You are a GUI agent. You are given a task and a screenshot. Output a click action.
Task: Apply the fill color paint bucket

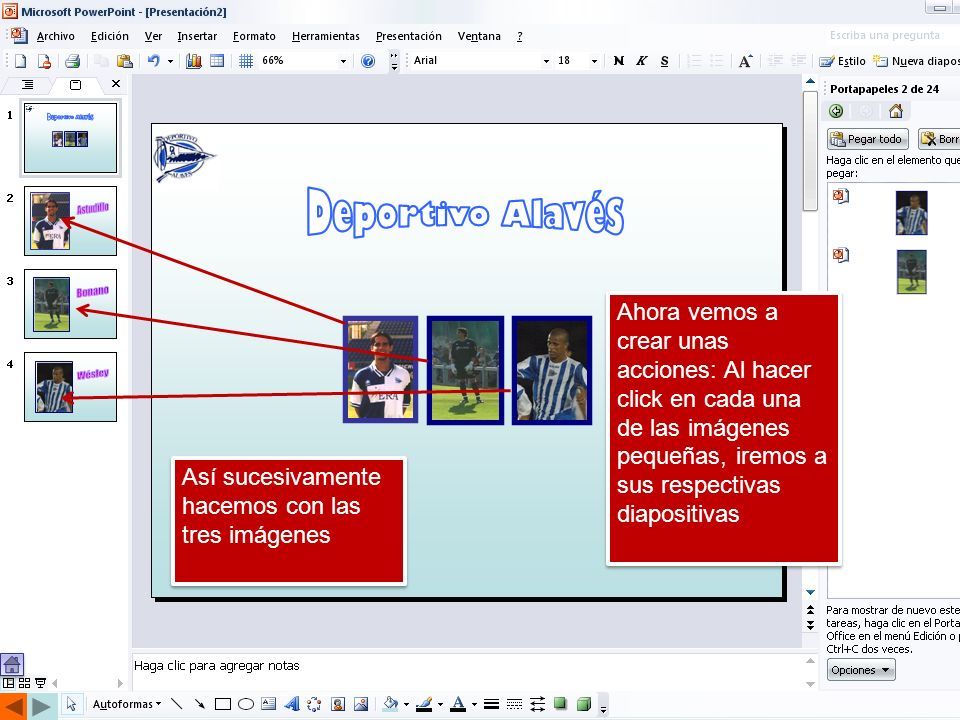tap(390, 704)
